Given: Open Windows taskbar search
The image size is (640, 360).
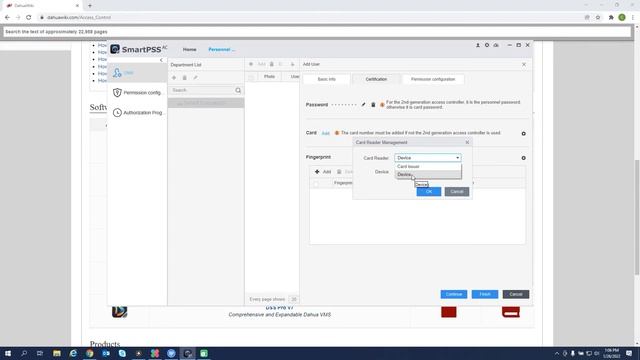Looking at the screenshot, I should [24, 353].
